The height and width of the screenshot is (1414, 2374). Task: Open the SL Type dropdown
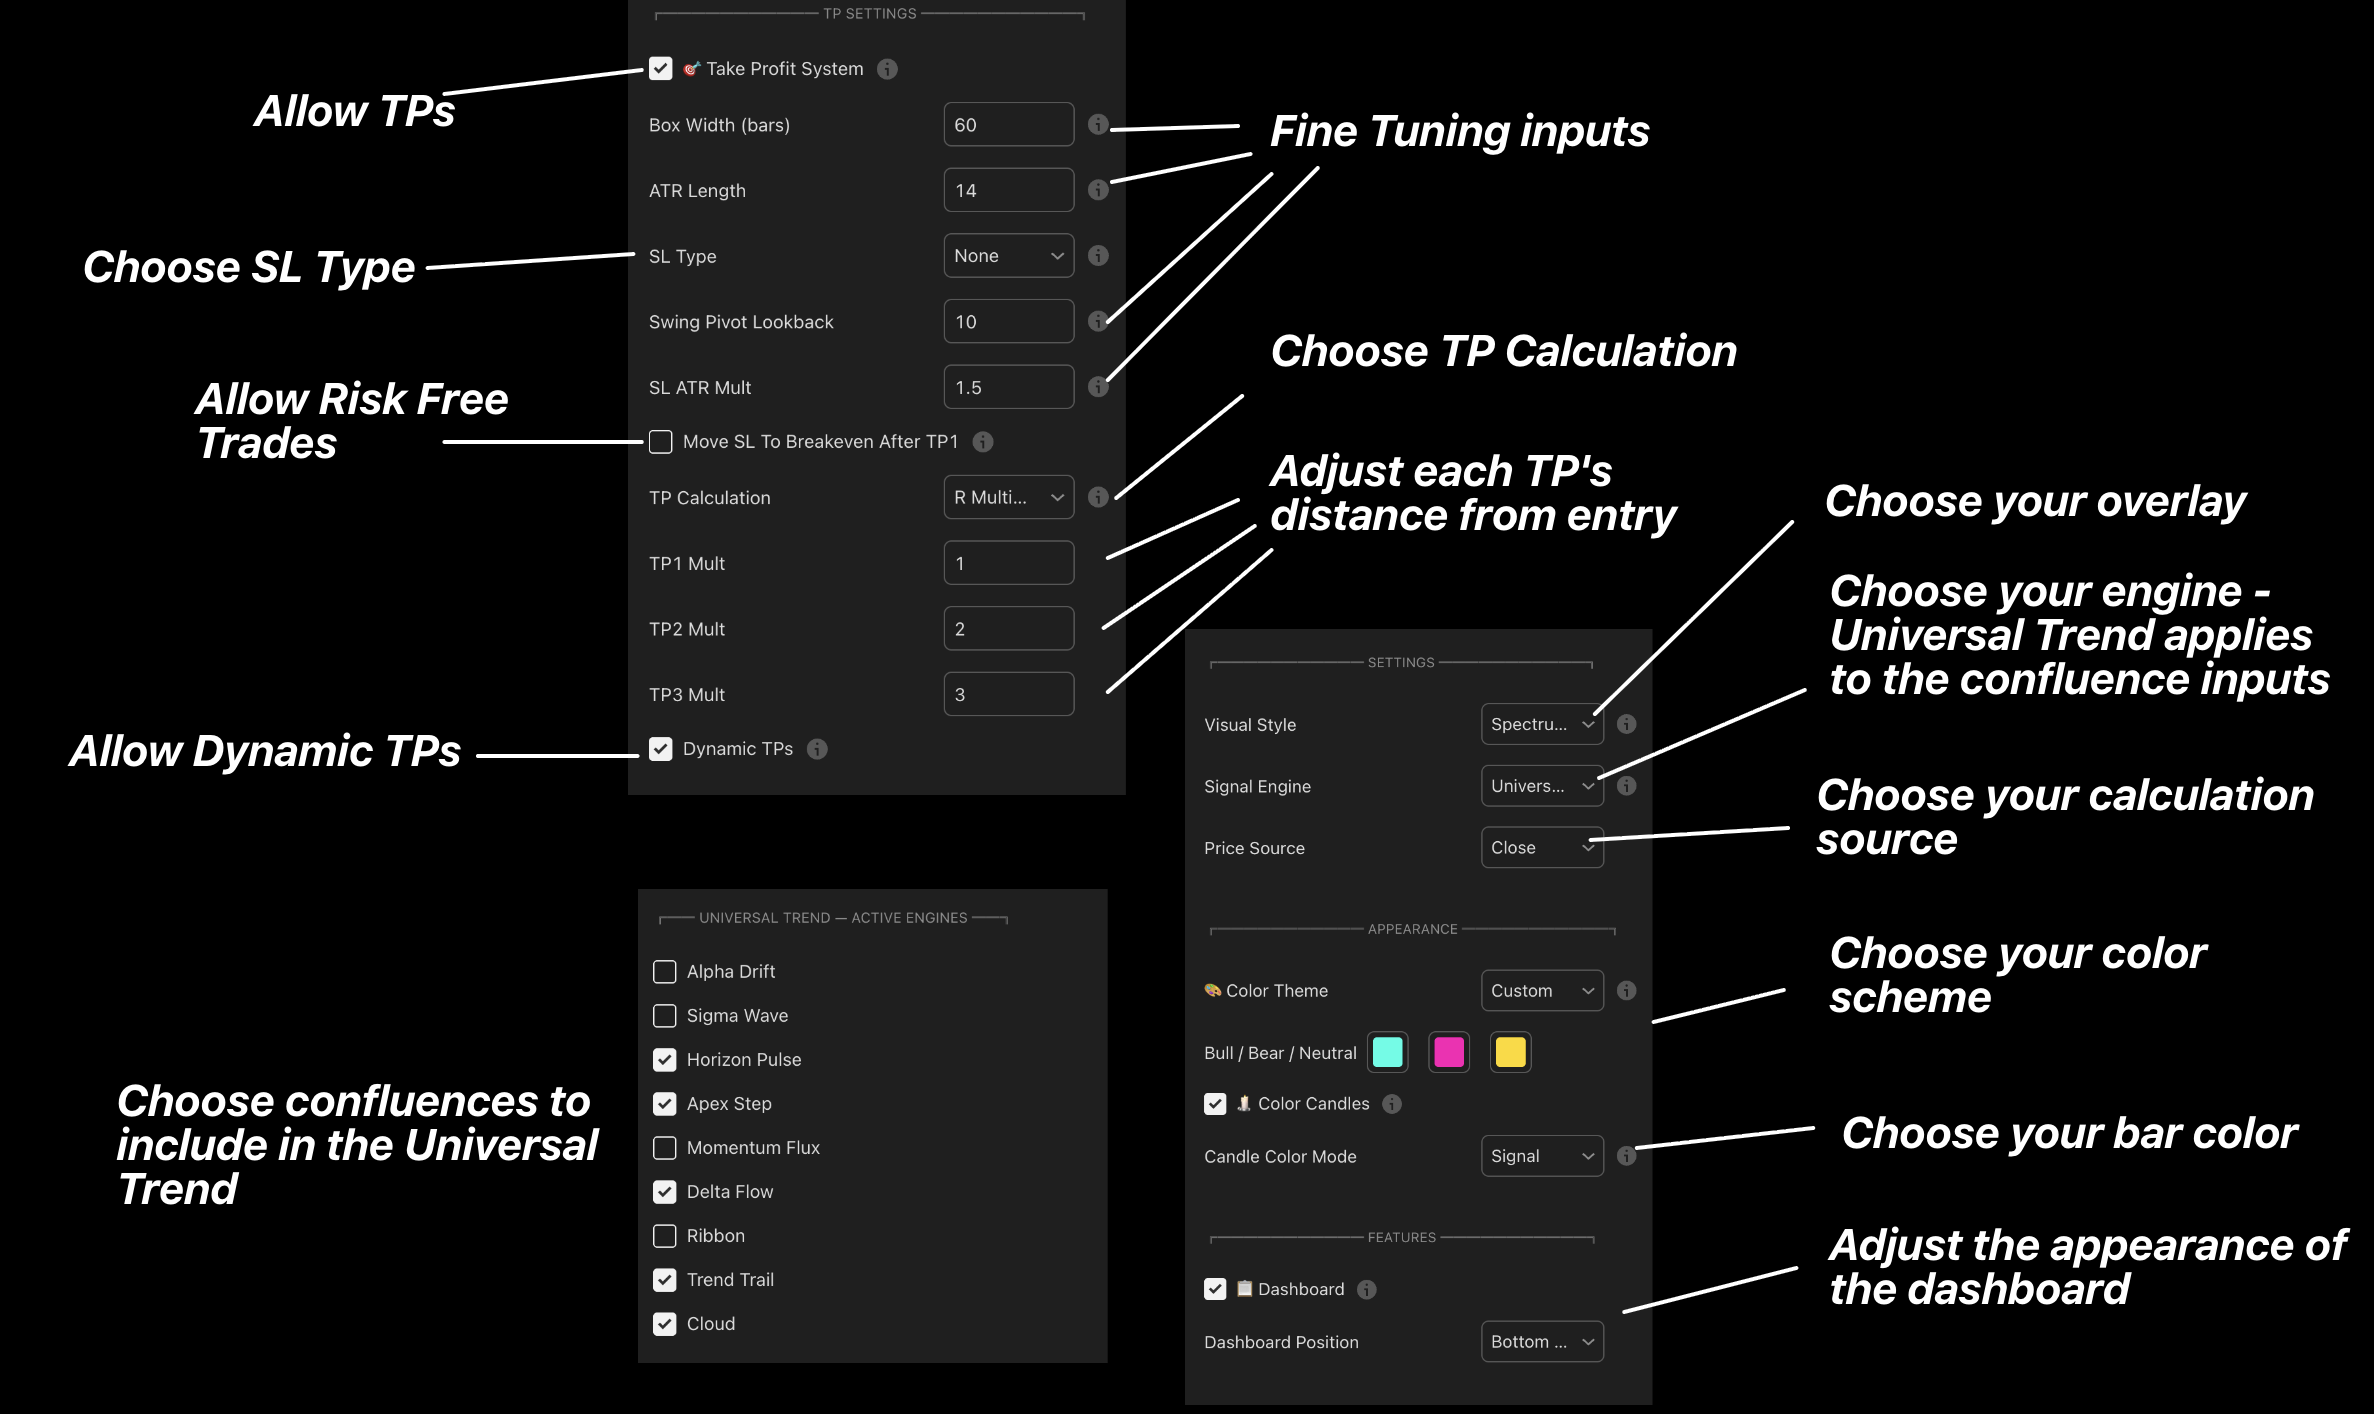coord(1009,255)
